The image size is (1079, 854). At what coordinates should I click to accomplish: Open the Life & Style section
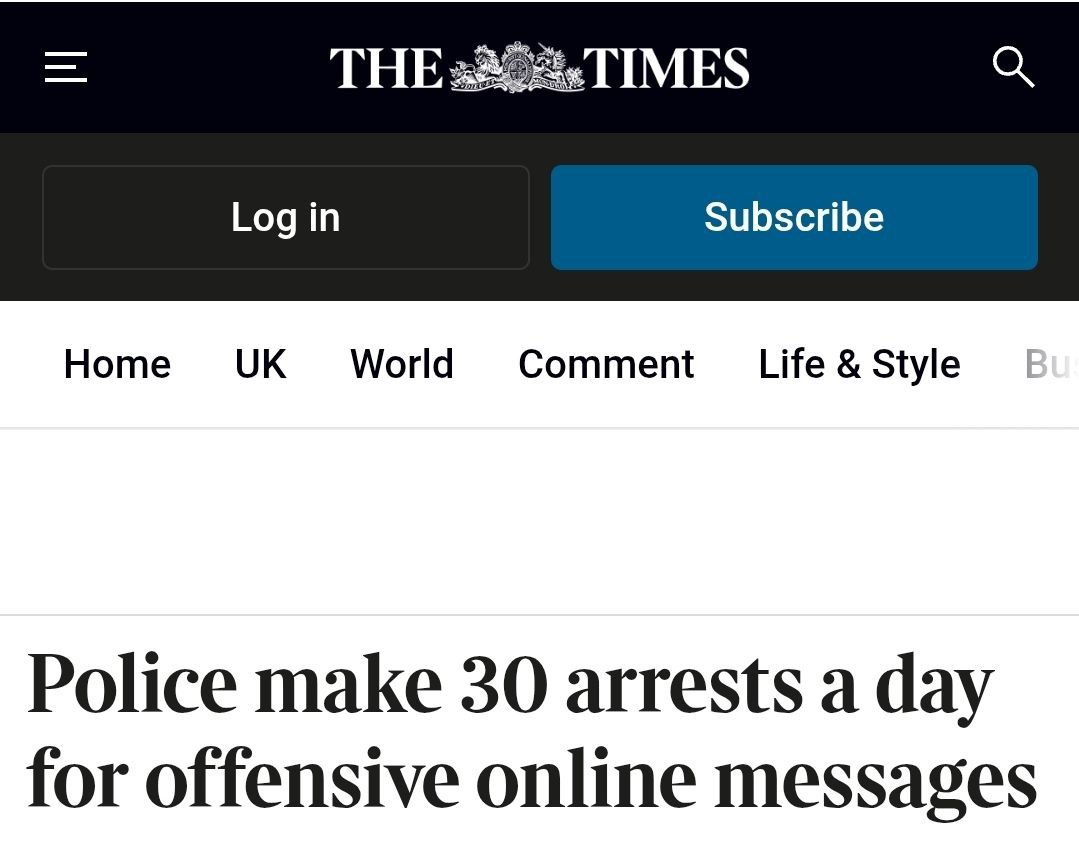pos(859,364)
